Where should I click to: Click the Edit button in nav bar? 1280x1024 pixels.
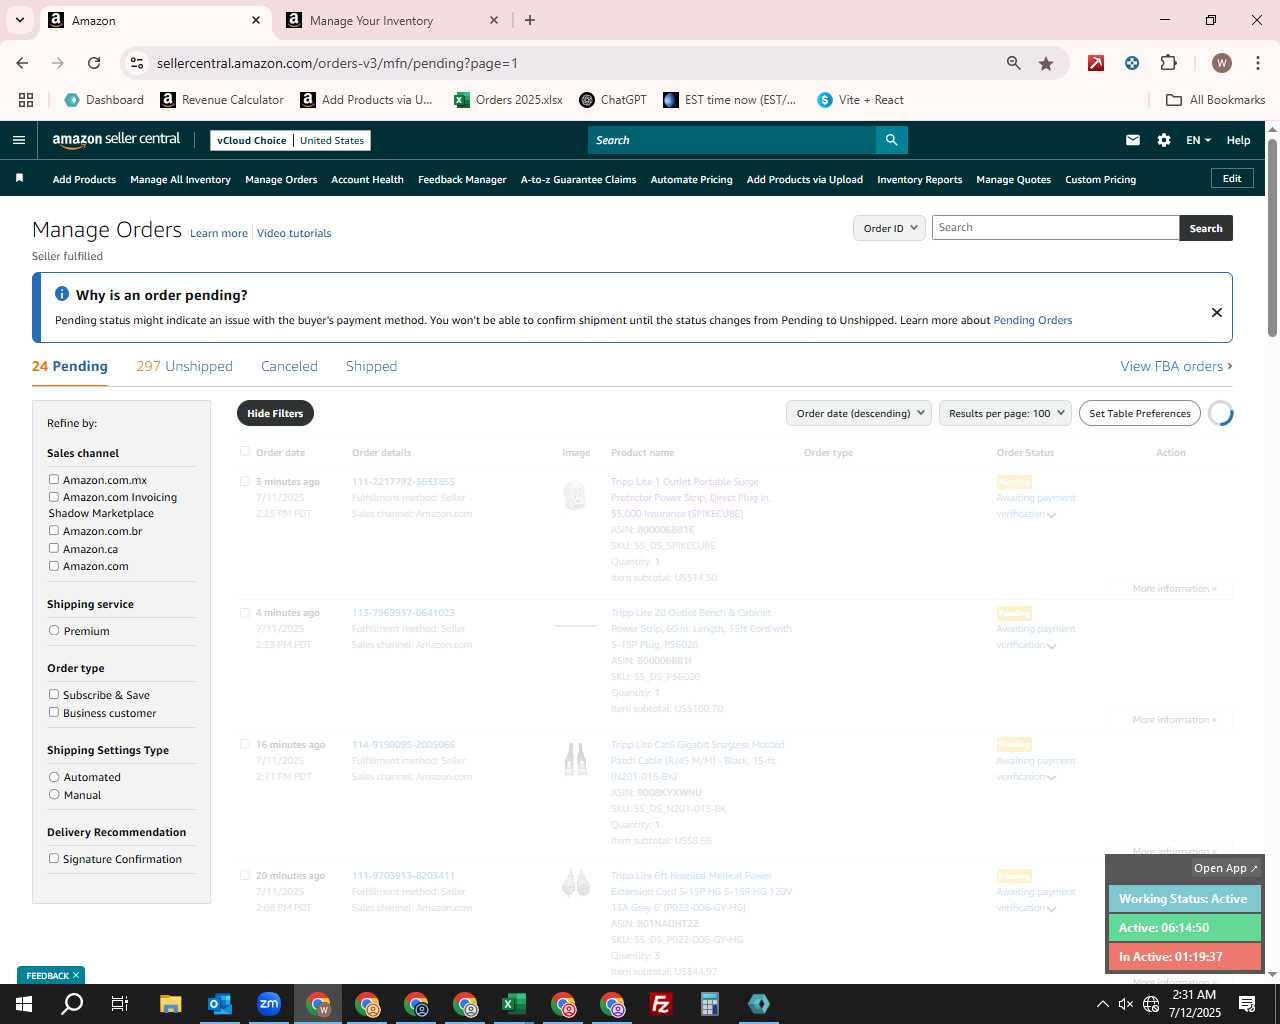(1232, 178)
